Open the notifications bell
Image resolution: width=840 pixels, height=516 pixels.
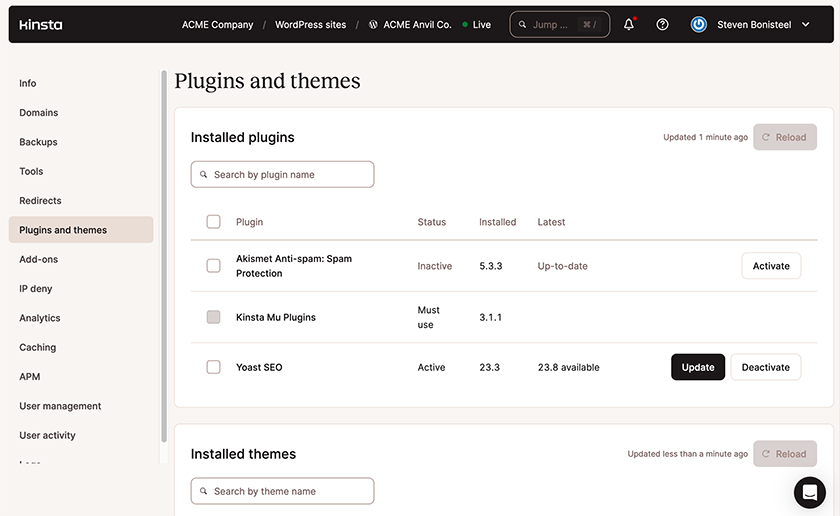tap(629, 25)
